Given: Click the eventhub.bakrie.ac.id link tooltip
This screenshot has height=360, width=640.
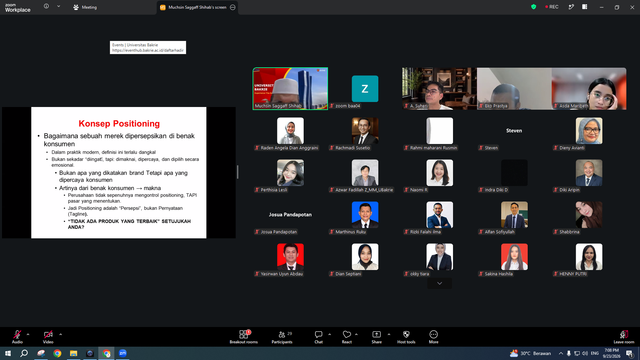Looking at the screenshot, I should 148,47.
